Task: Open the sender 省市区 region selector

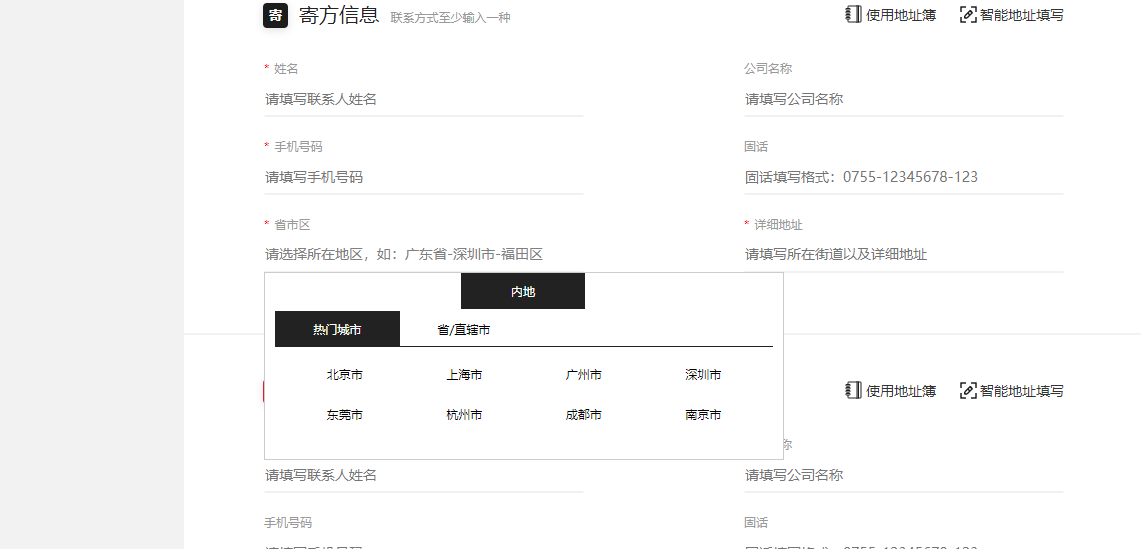Action: (423, 255)
